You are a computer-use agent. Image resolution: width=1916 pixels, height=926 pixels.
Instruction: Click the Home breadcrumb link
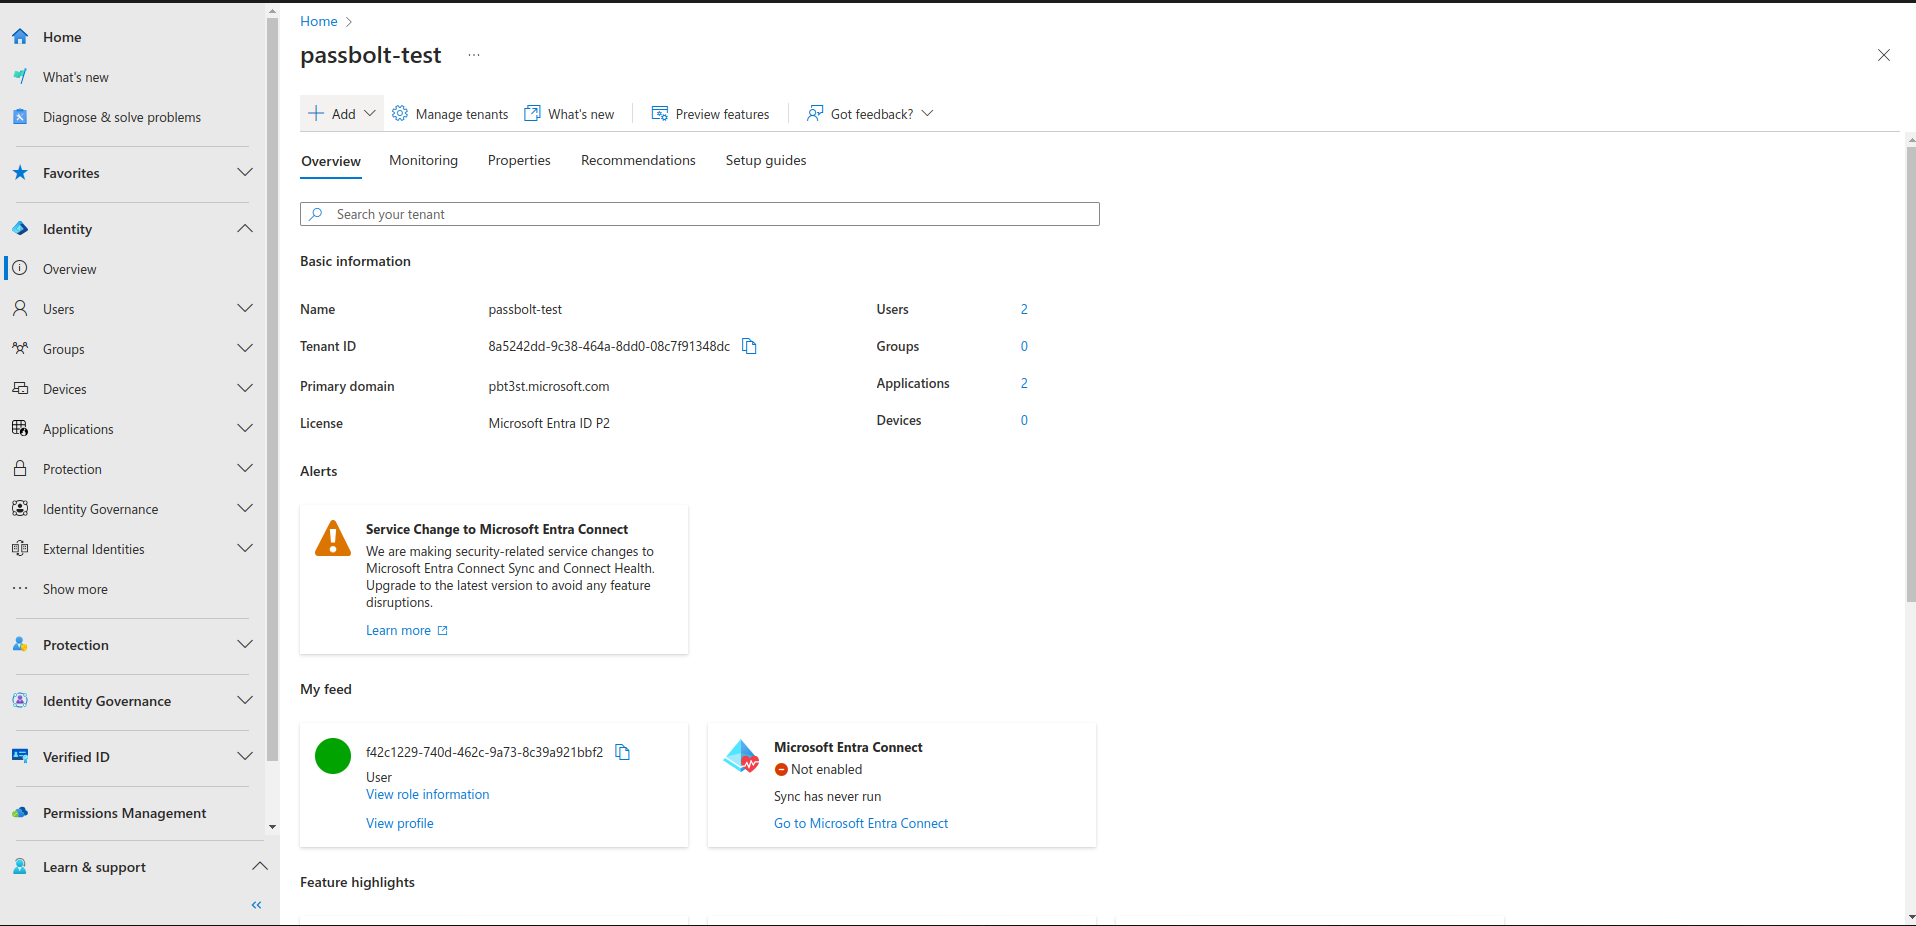[319, 21]
